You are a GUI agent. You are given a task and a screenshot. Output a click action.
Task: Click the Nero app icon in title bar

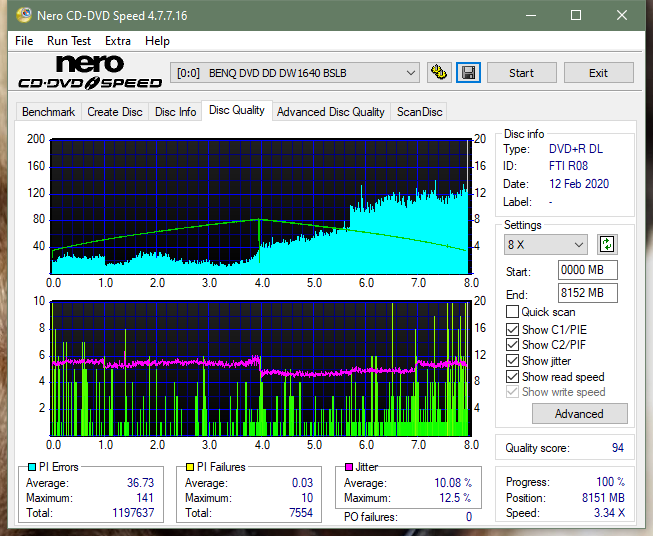coord(24,15)
